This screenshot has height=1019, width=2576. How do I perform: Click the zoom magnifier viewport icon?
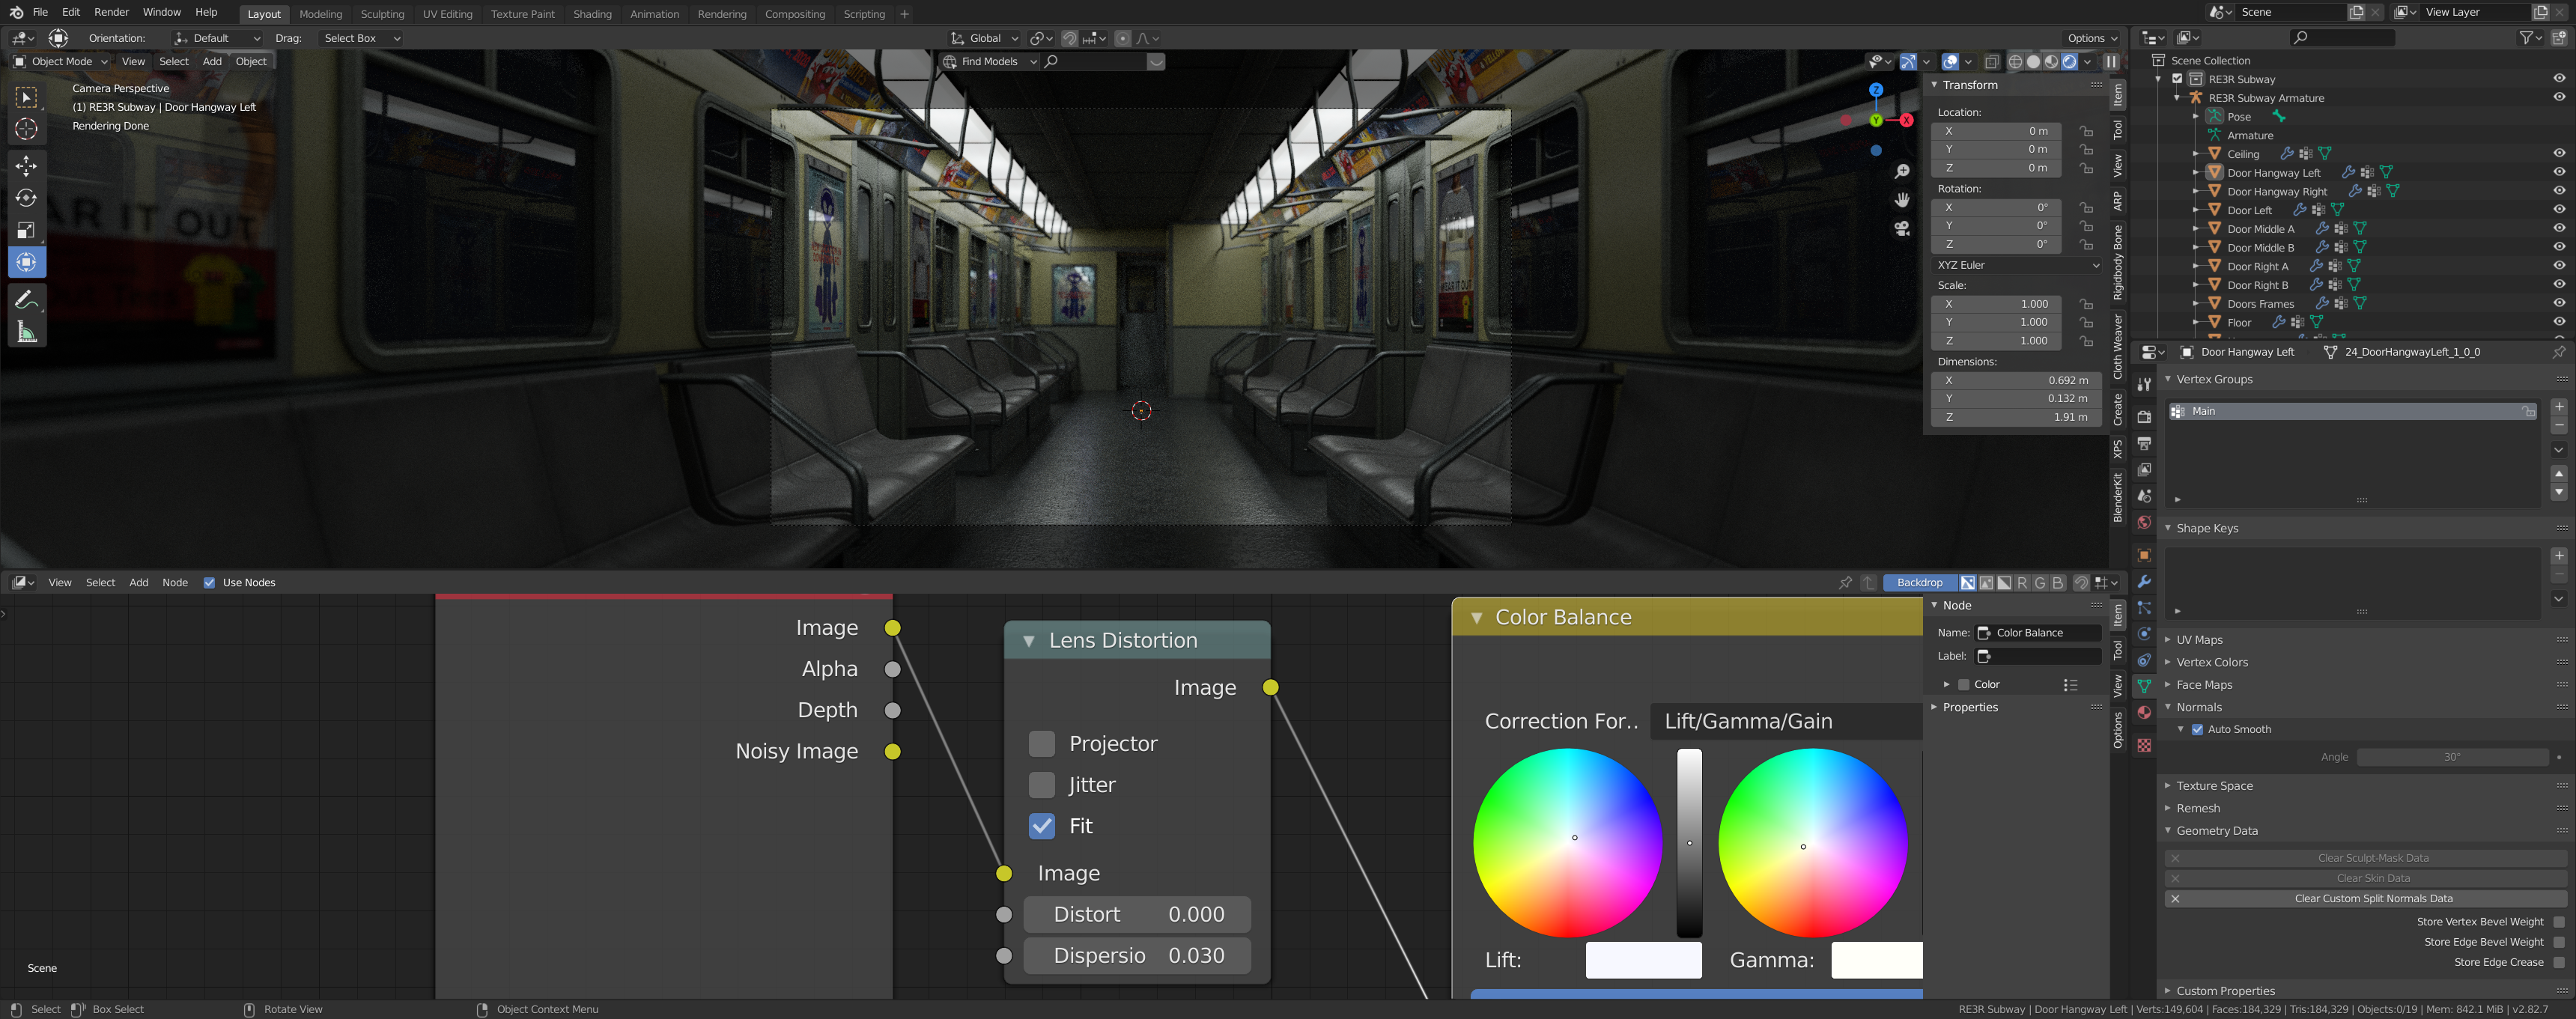pos(1901,172)
